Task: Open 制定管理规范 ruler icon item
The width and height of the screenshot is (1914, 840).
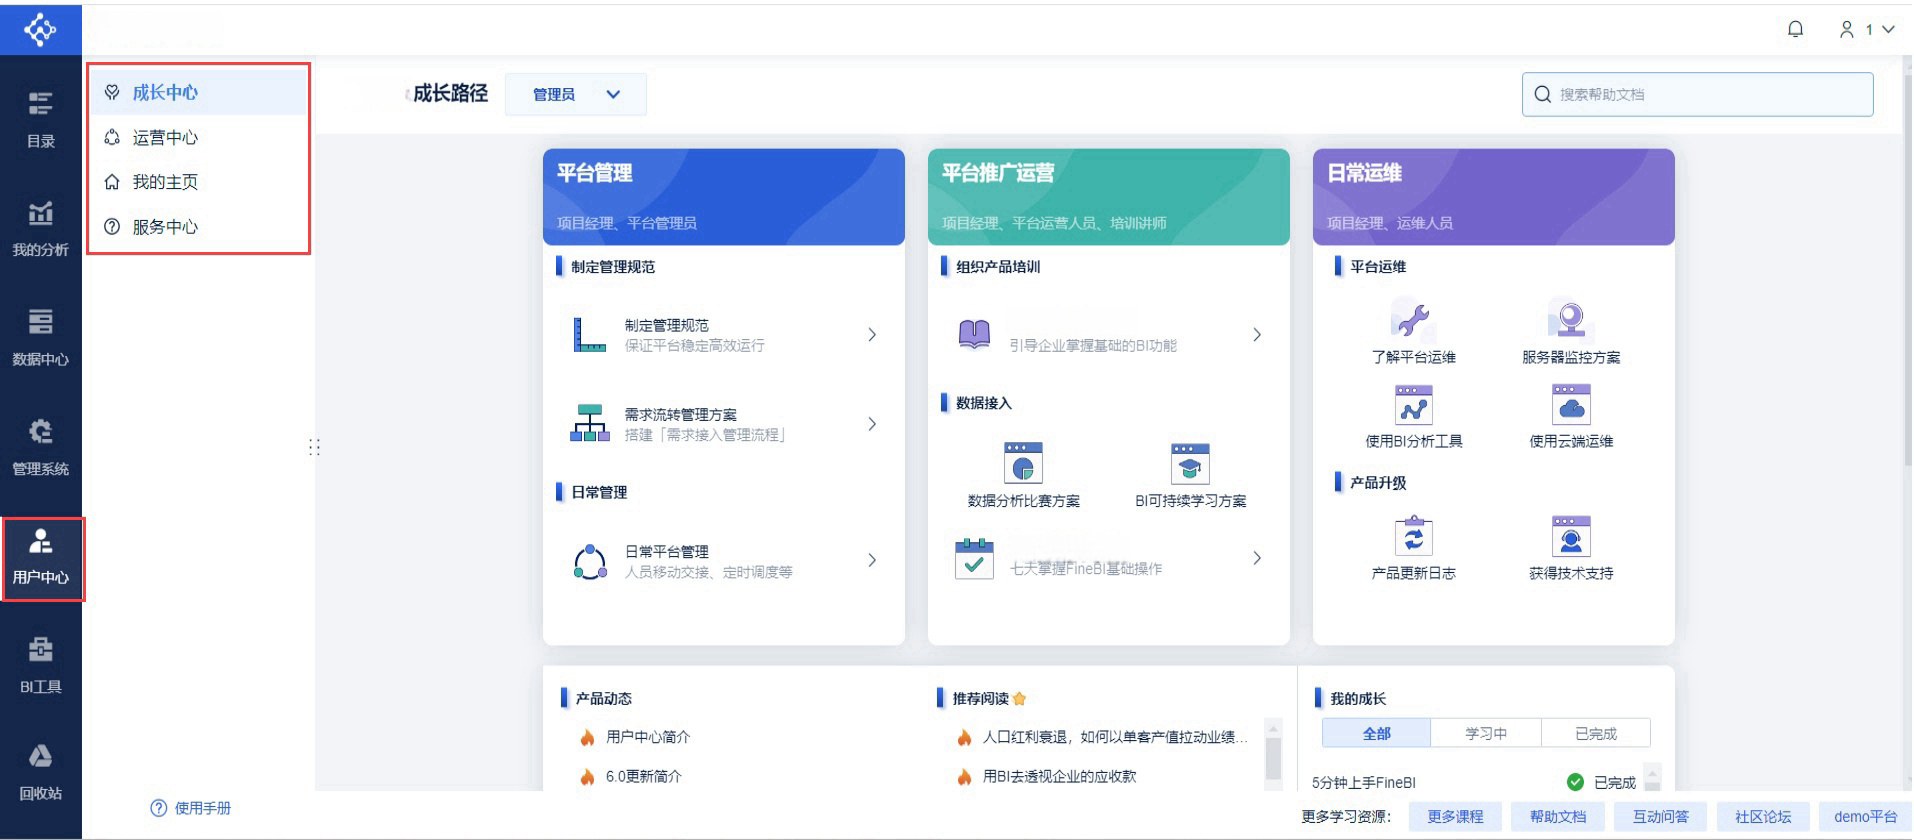Action: click(x=589, y=335)
